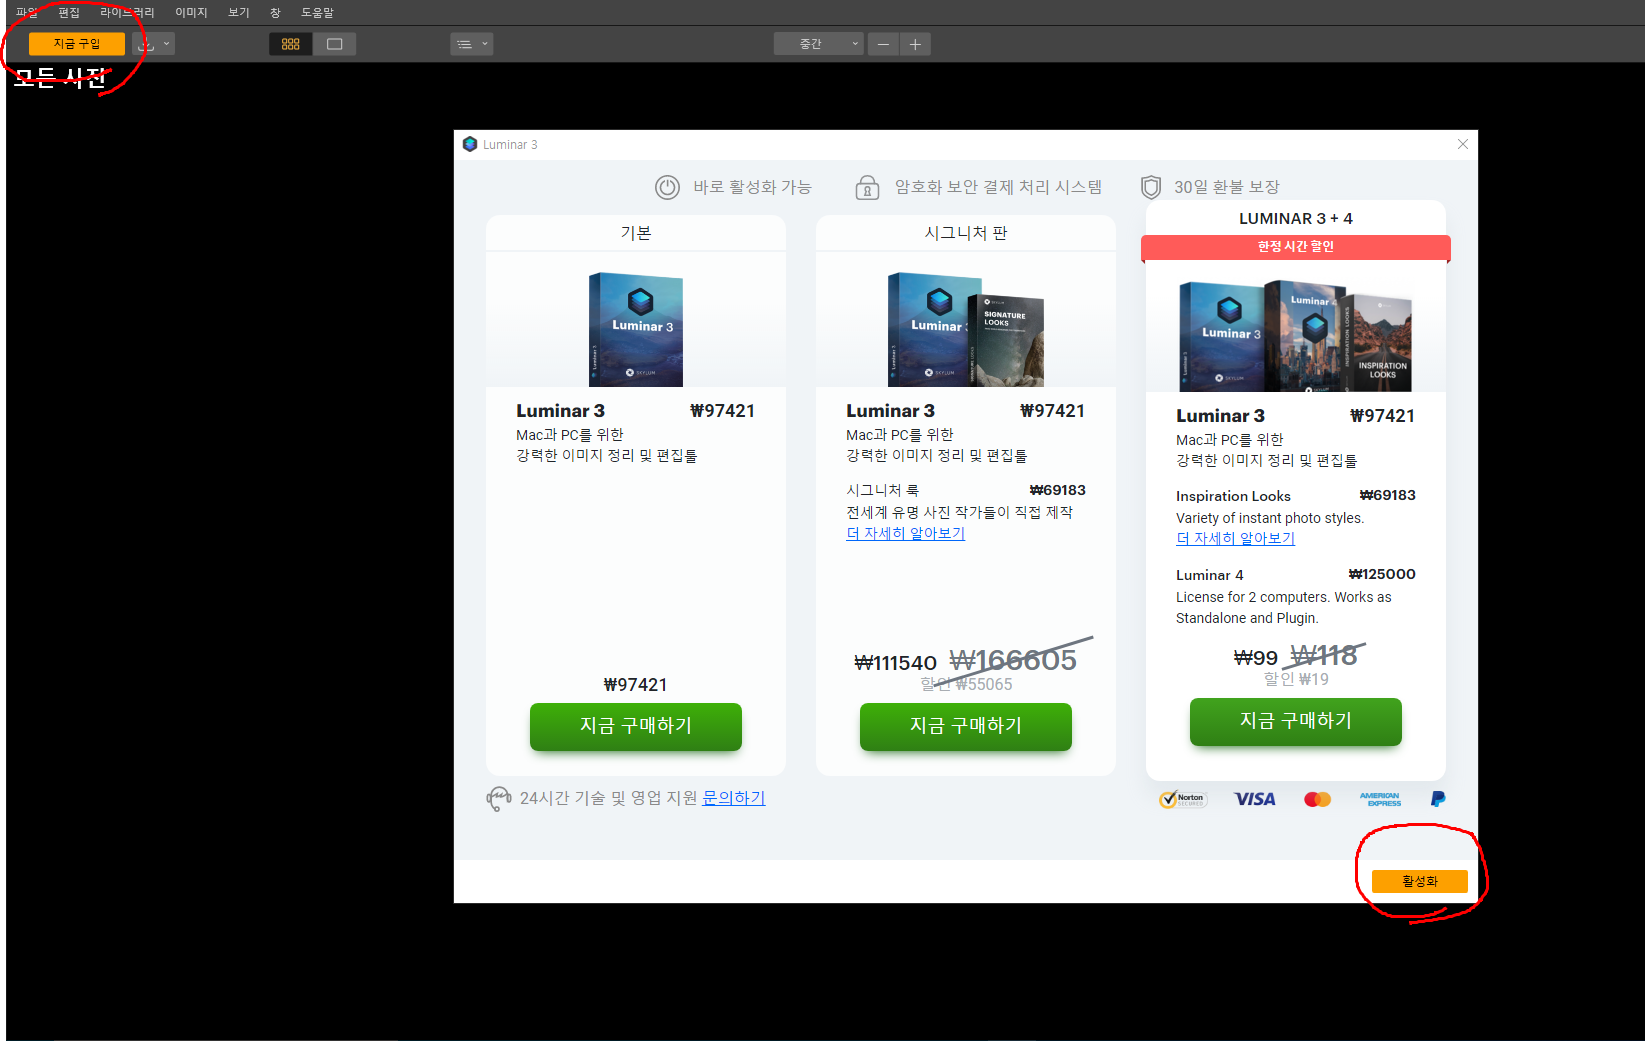
Task: Click the 시그니처 룩 item title
Action: [882, 490]
